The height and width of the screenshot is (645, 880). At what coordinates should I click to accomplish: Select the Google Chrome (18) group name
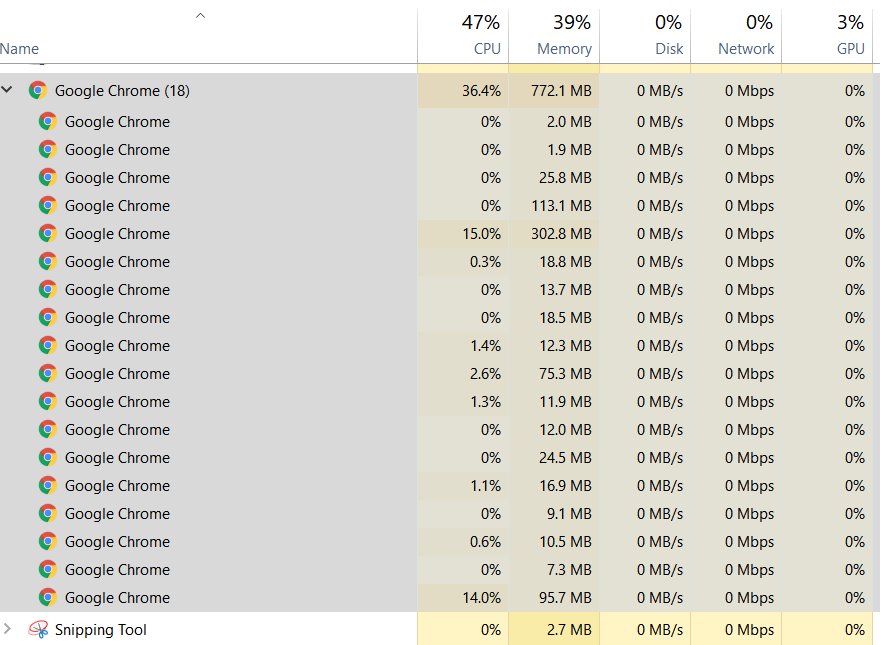tap(122, 90)
